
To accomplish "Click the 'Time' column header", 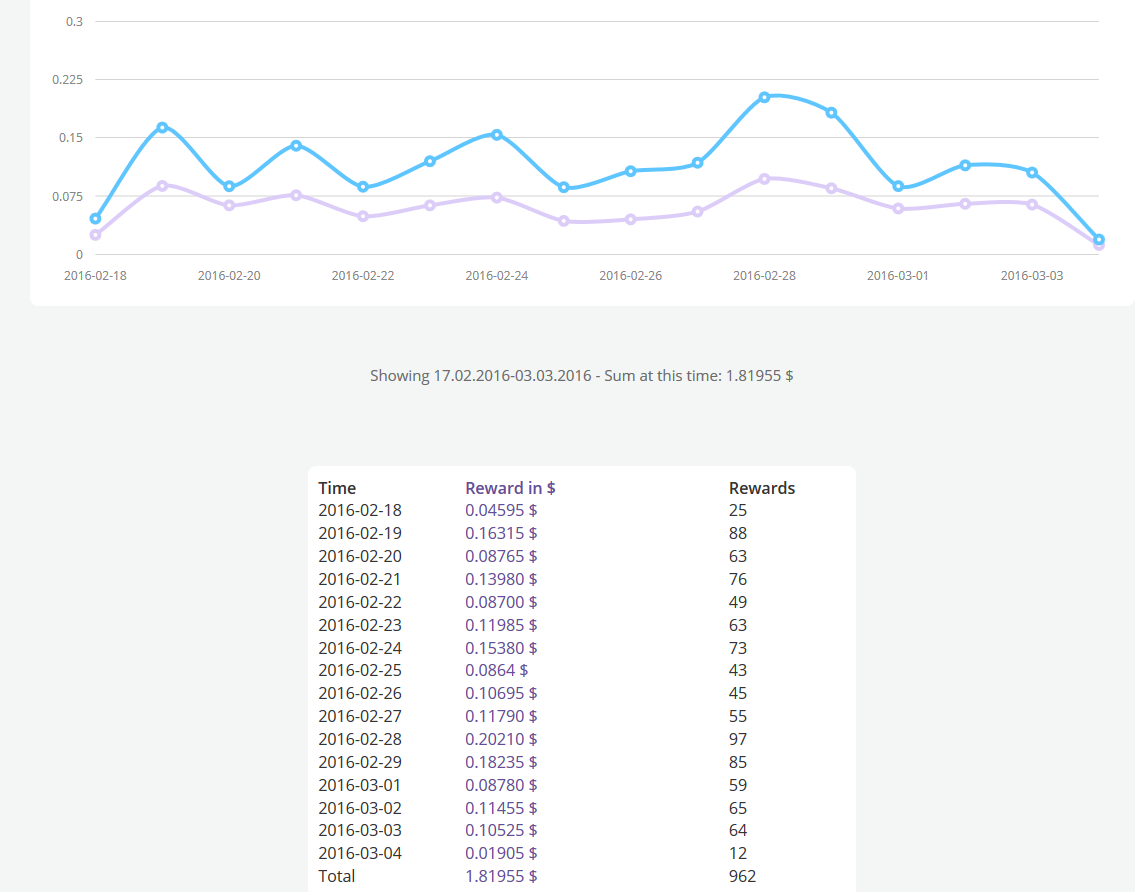I will (x=337, y=488).
